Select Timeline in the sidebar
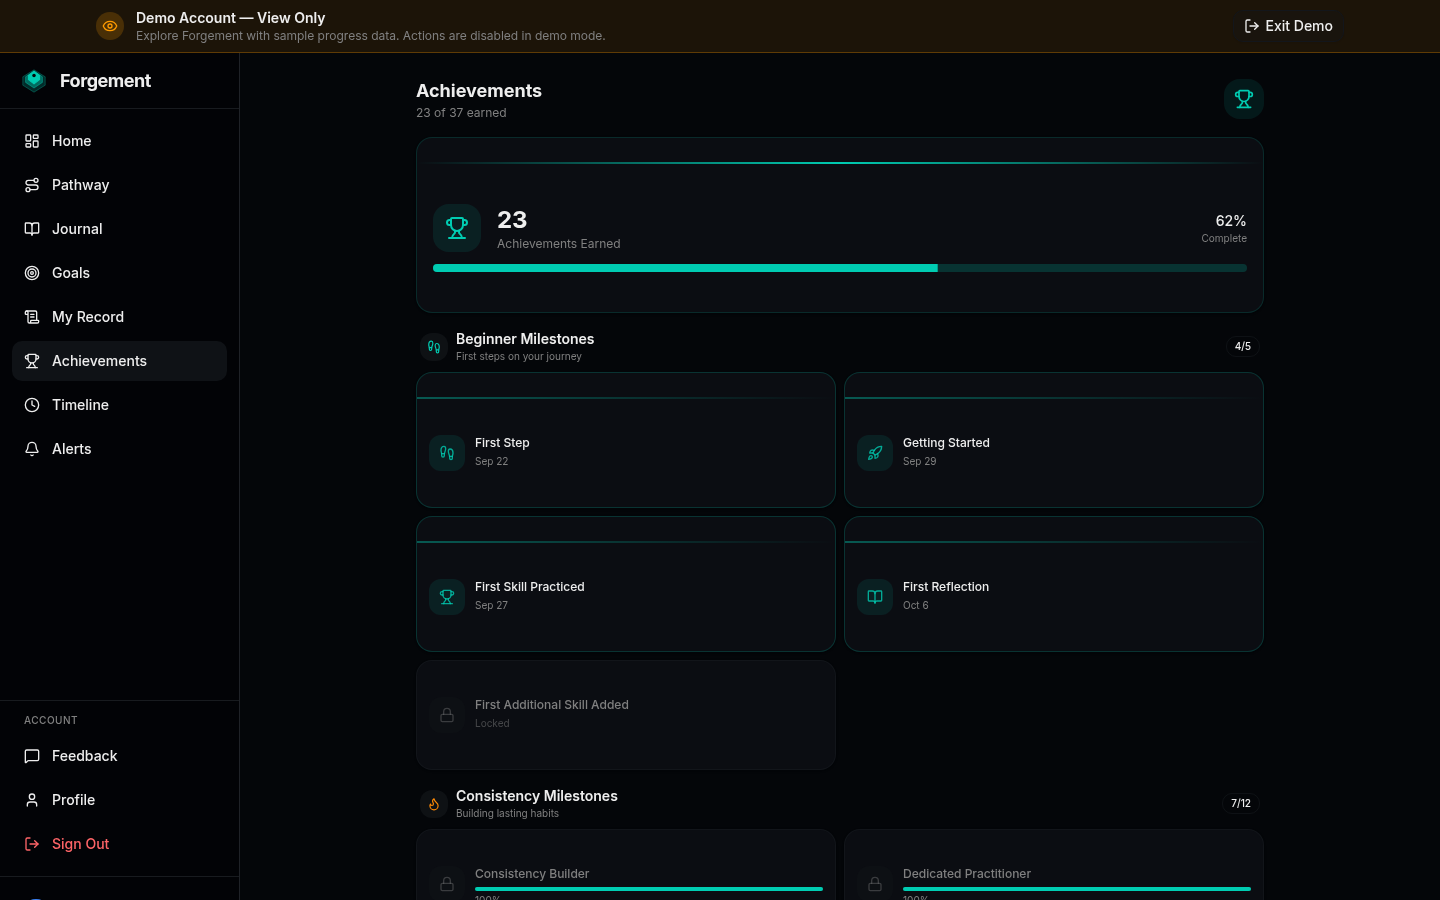 click(119, 405)
